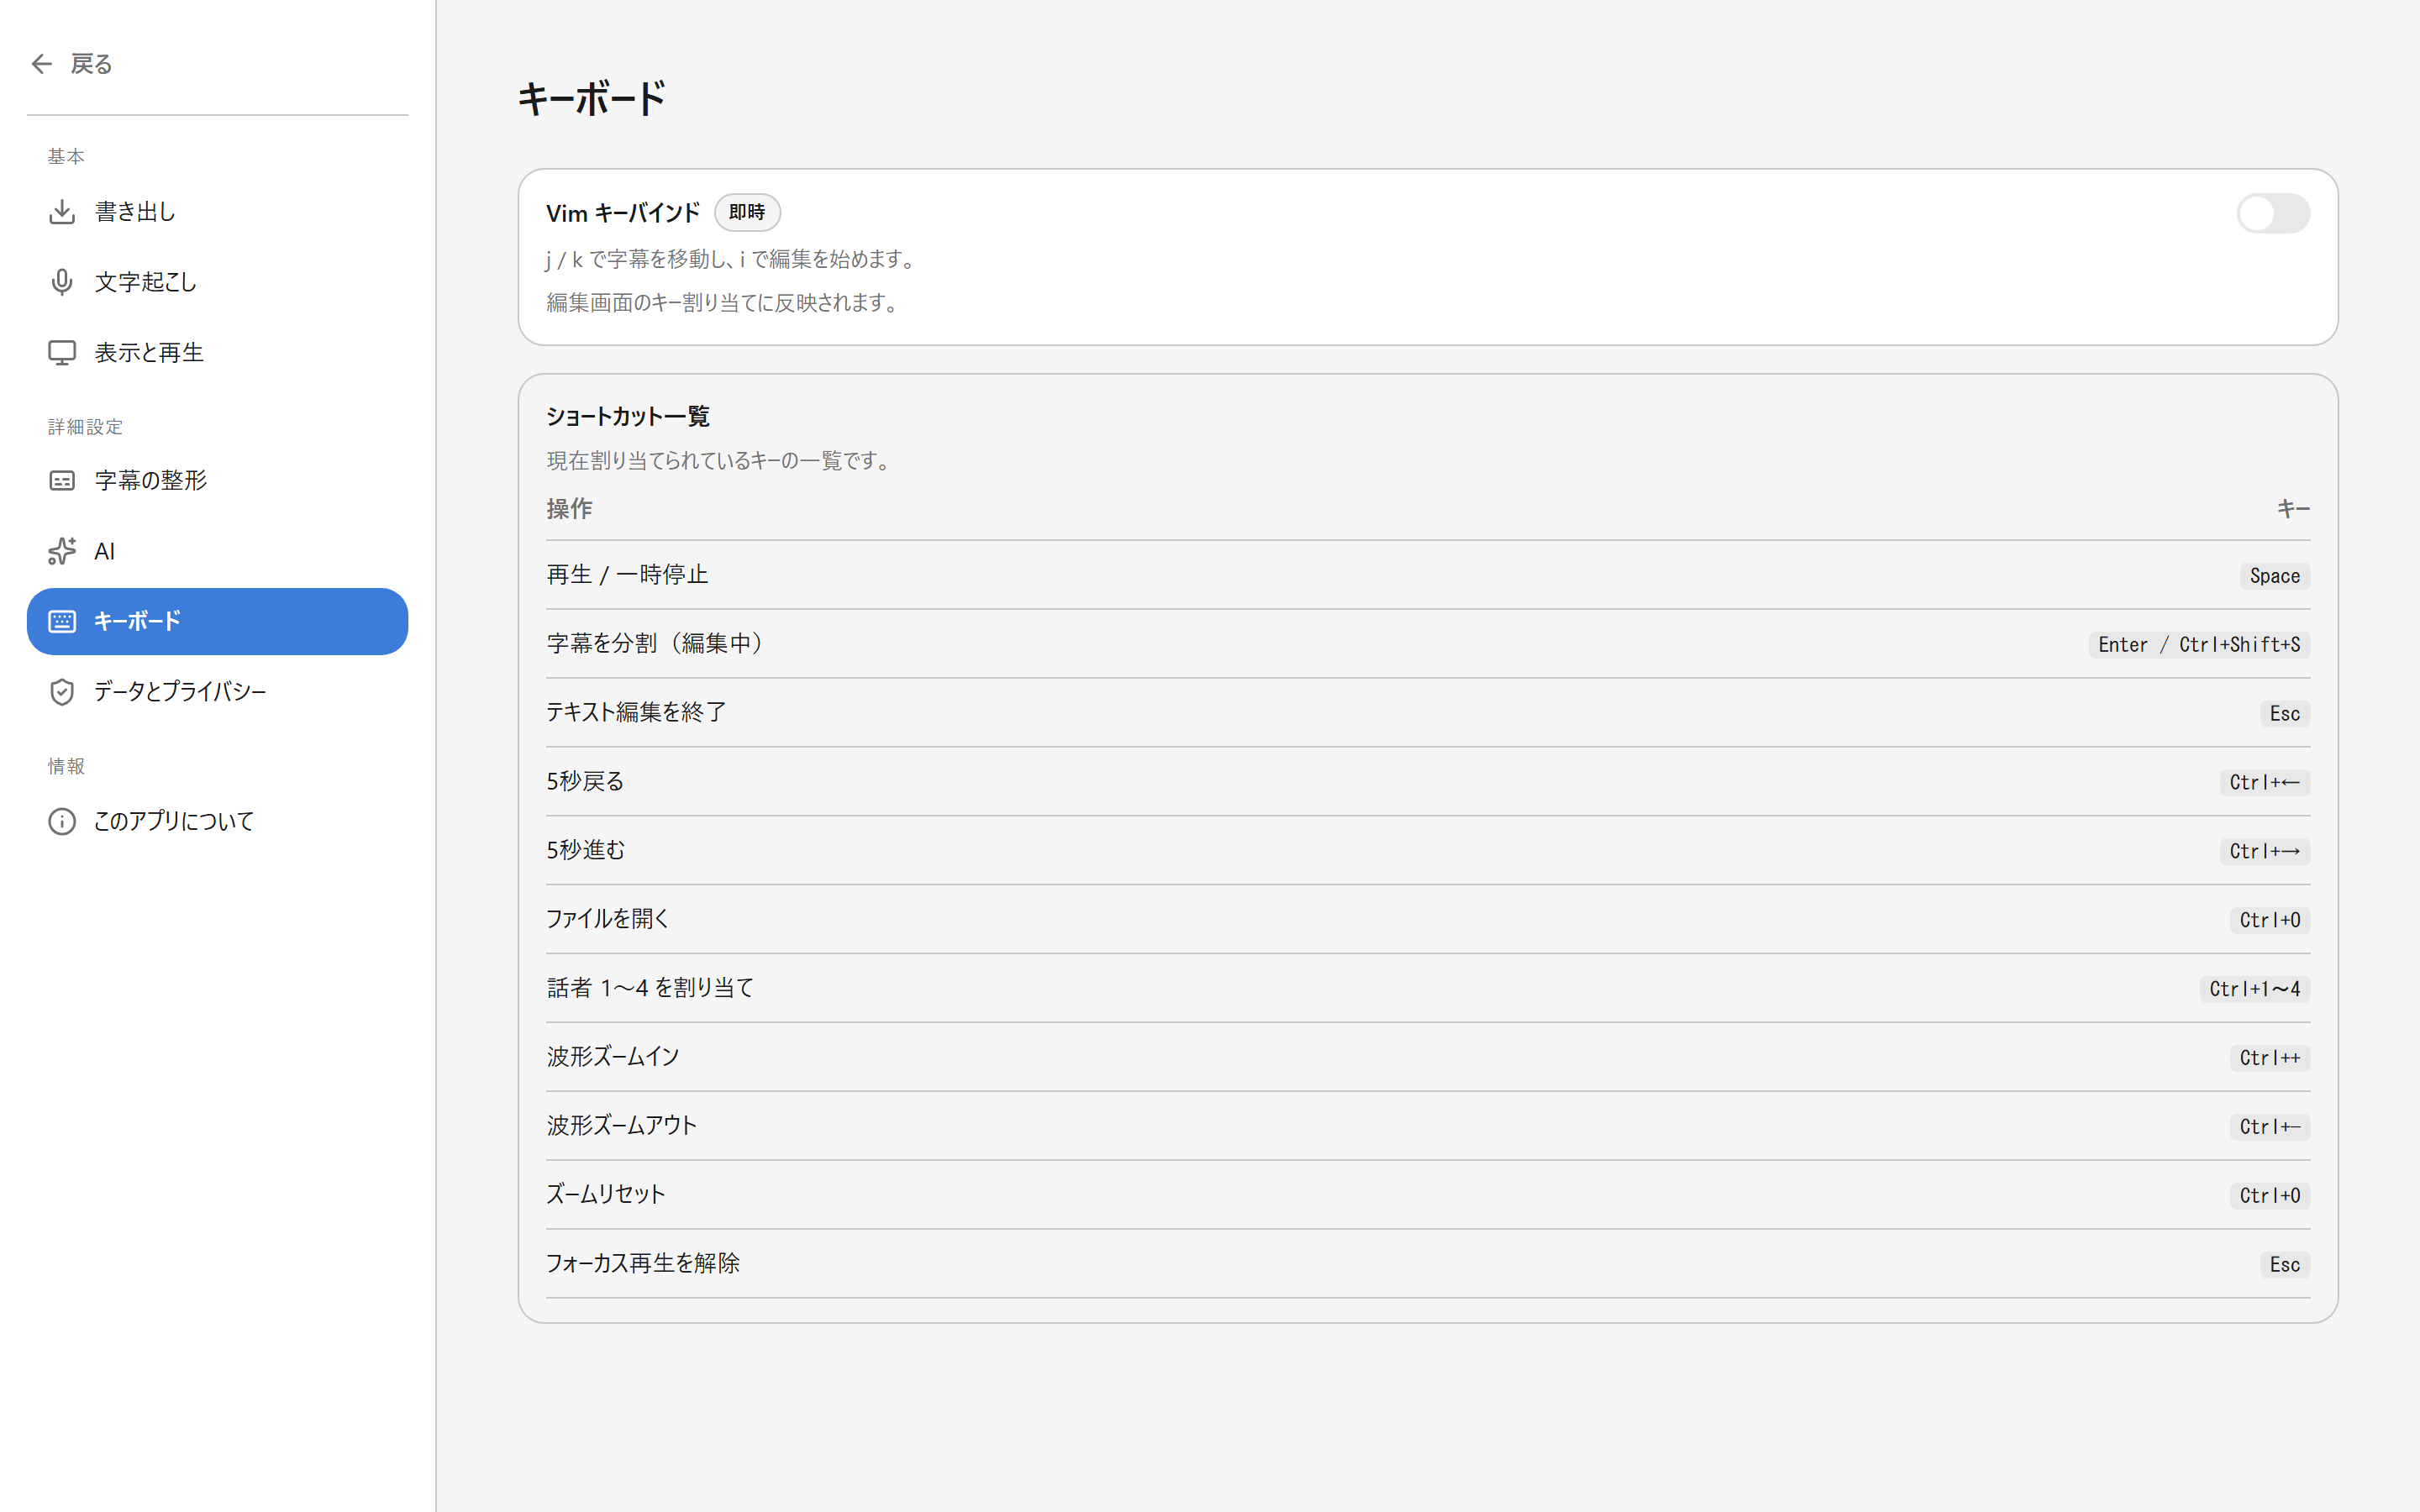This screenshot has width=2420, height=1512.
Task: Click the info icon beside このアプリについて
Action: point(62,821)
